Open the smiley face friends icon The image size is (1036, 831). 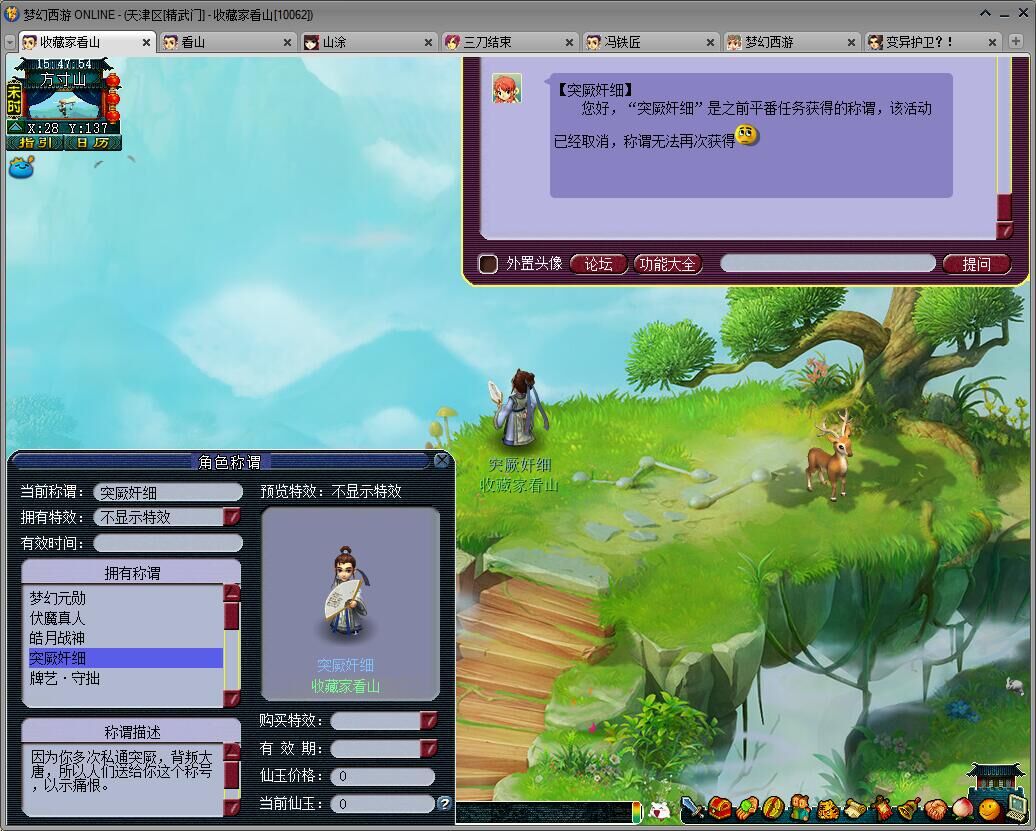[x=988, y=808]
